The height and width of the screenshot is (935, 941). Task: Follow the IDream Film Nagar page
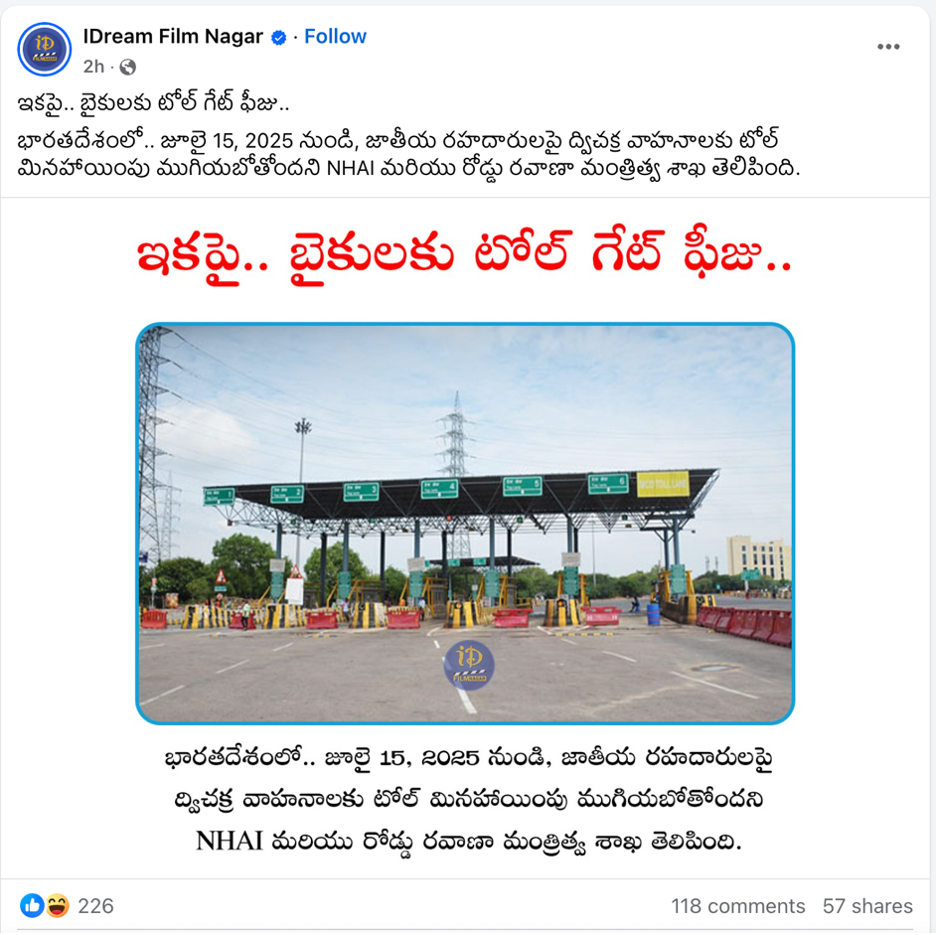point(335,37)
